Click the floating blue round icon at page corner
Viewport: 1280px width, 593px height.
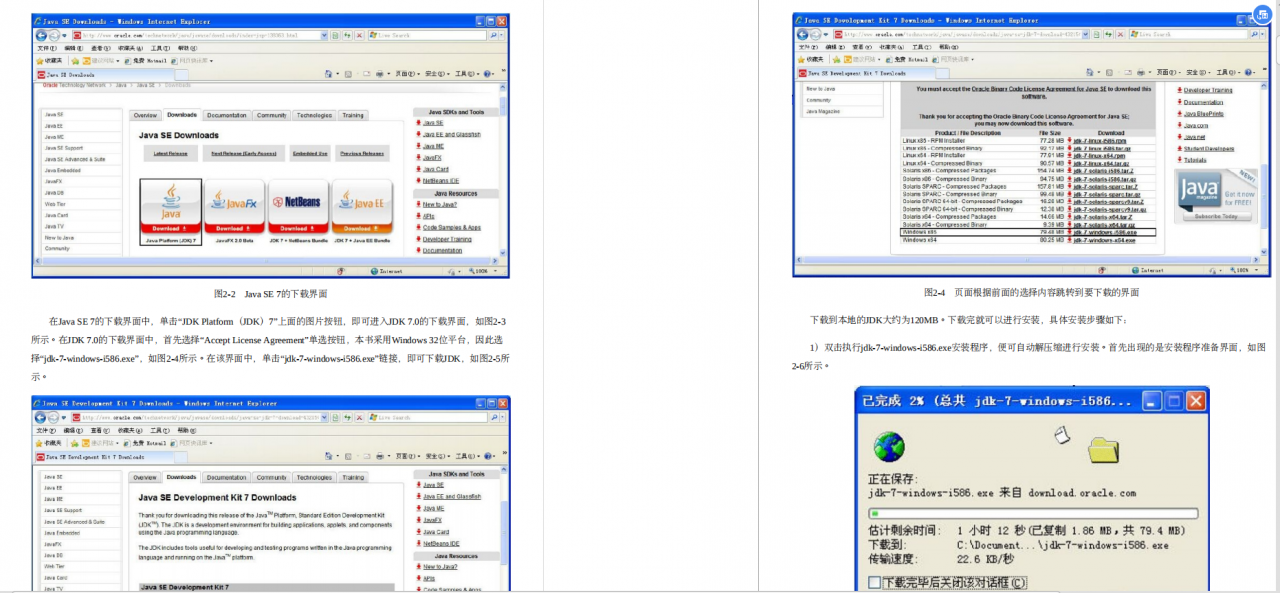(1265, 15)
